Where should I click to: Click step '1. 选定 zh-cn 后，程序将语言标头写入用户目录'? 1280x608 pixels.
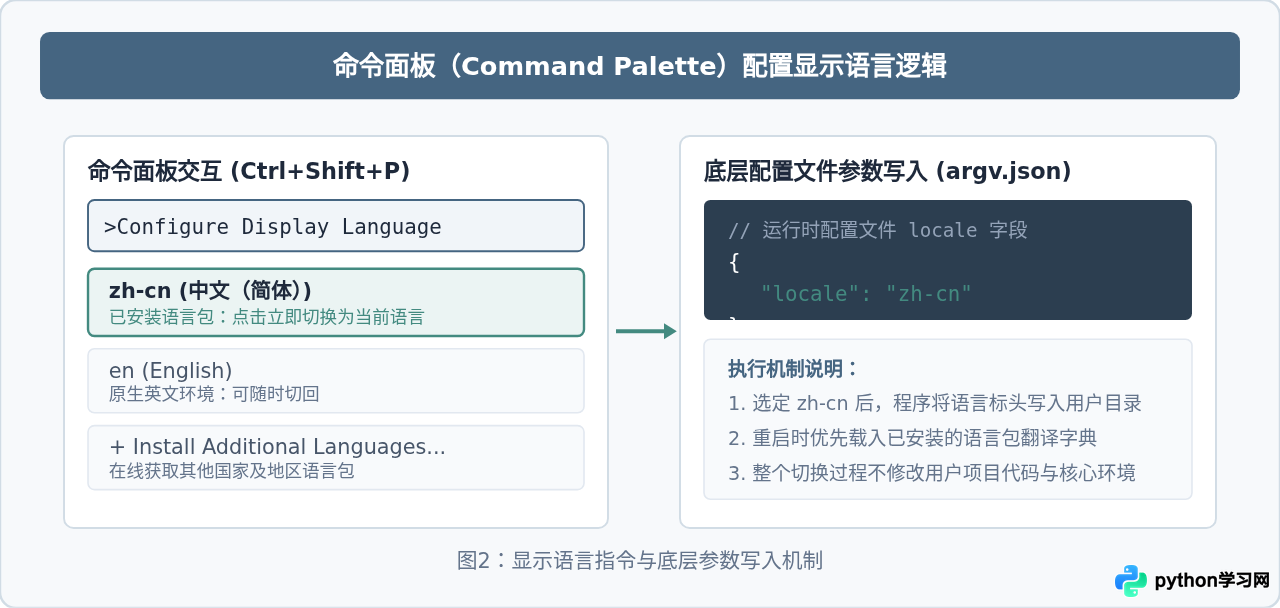click(x=935, y=403)
